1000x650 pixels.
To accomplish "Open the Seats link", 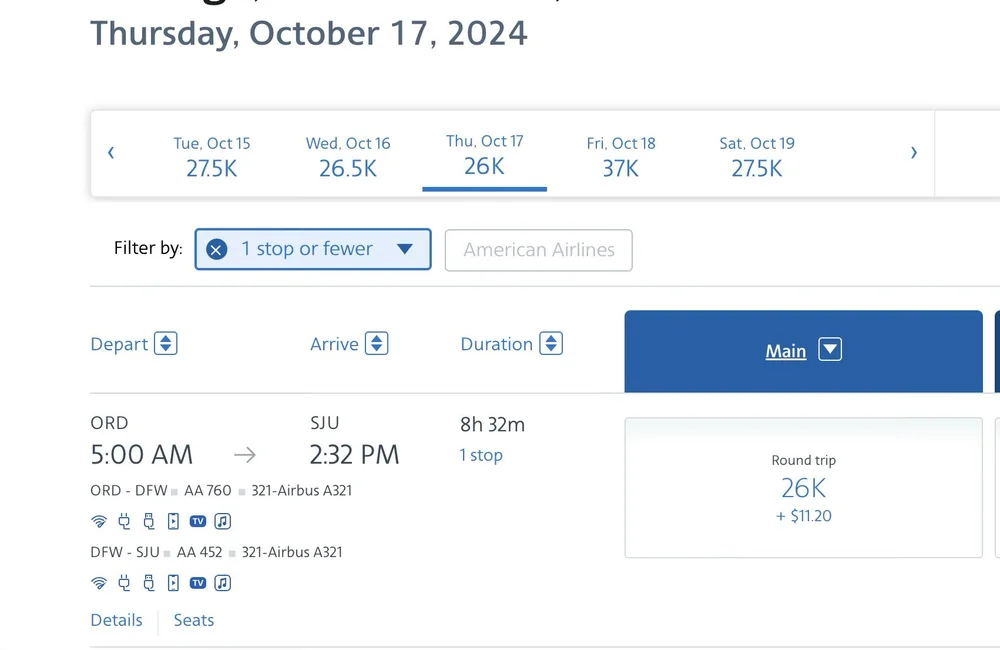I will (x=194, y=620).
